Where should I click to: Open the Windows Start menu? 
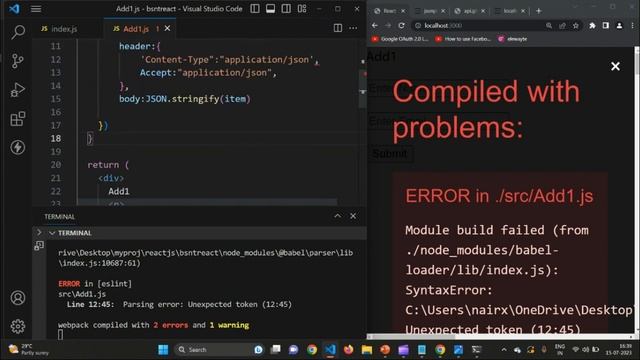163,349
